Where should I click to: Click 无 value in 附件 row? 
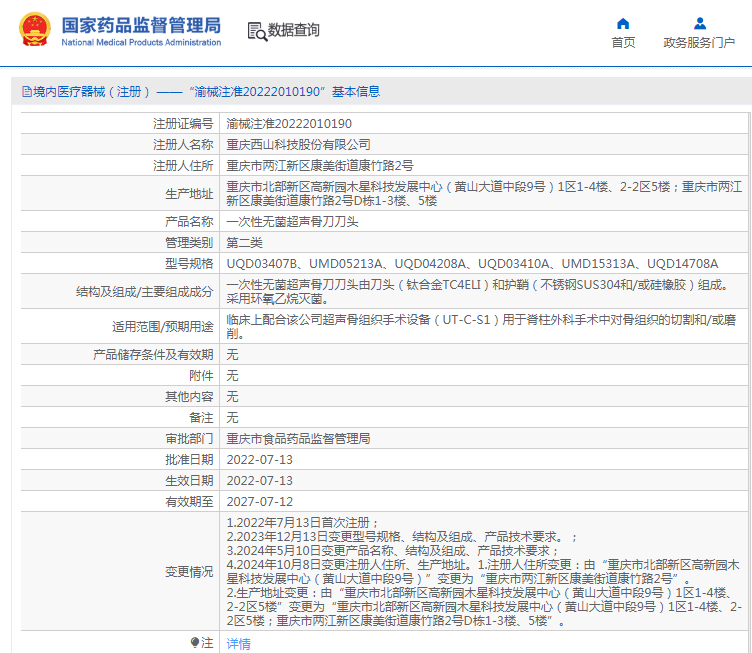pyautogui.click(x=232, y=375)
